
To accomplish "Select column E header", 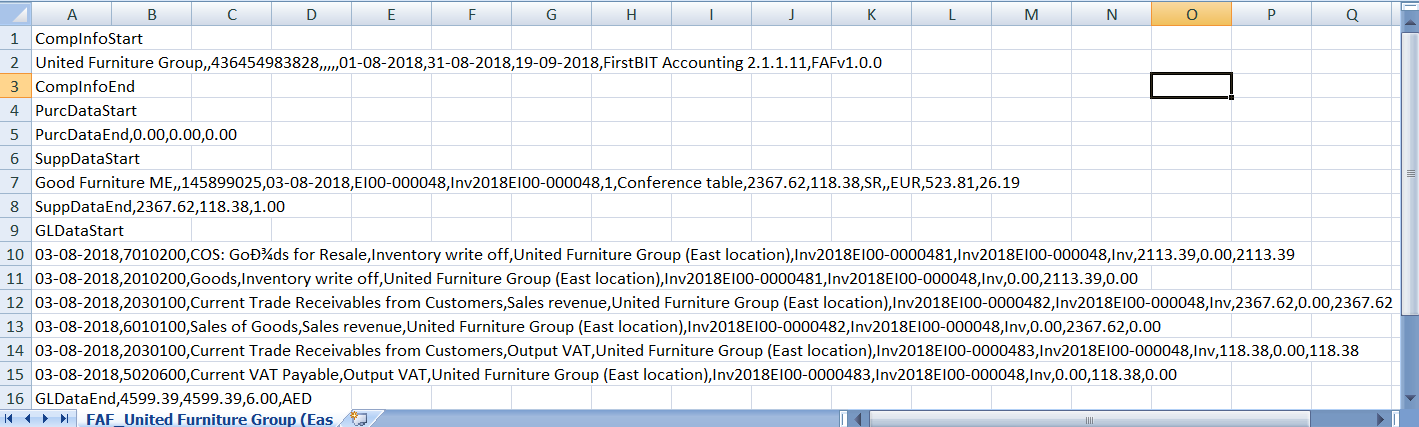I will pos(391,14).
